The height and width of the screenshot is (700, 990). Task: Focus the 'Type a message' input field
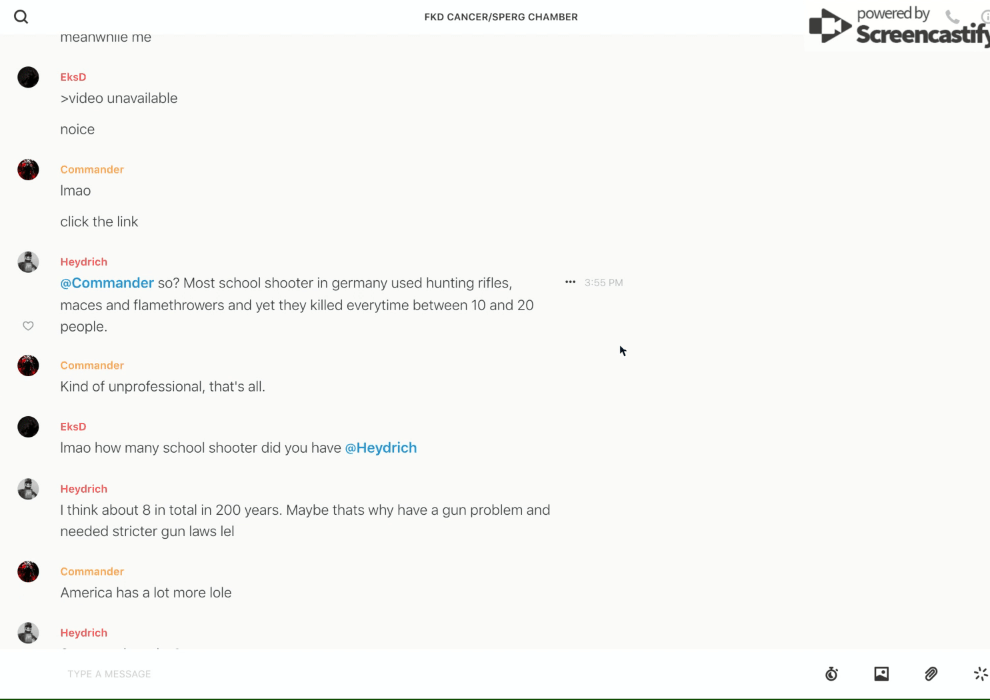click(400, 674)
